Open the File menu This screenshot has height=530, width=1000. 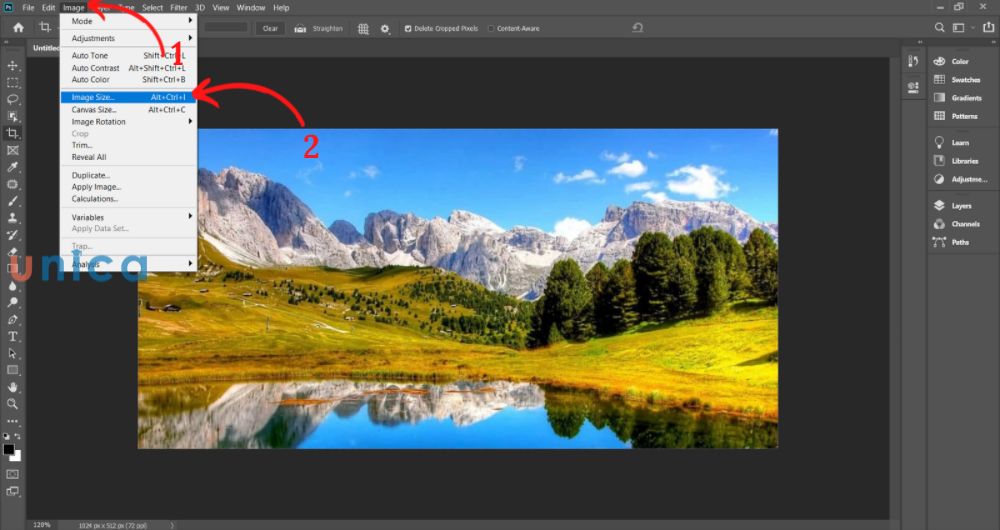point(28,8)
